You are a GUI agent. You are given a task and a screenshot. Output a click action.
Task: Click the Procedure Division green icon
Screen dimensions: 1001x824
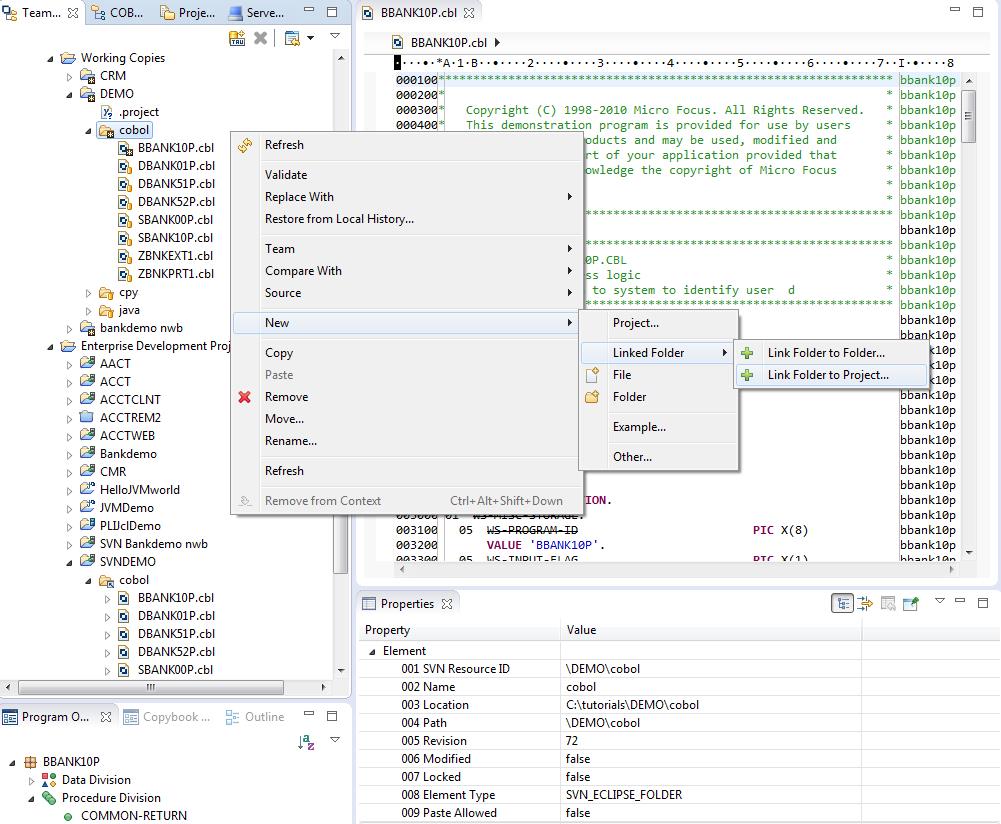coord(49,798)
